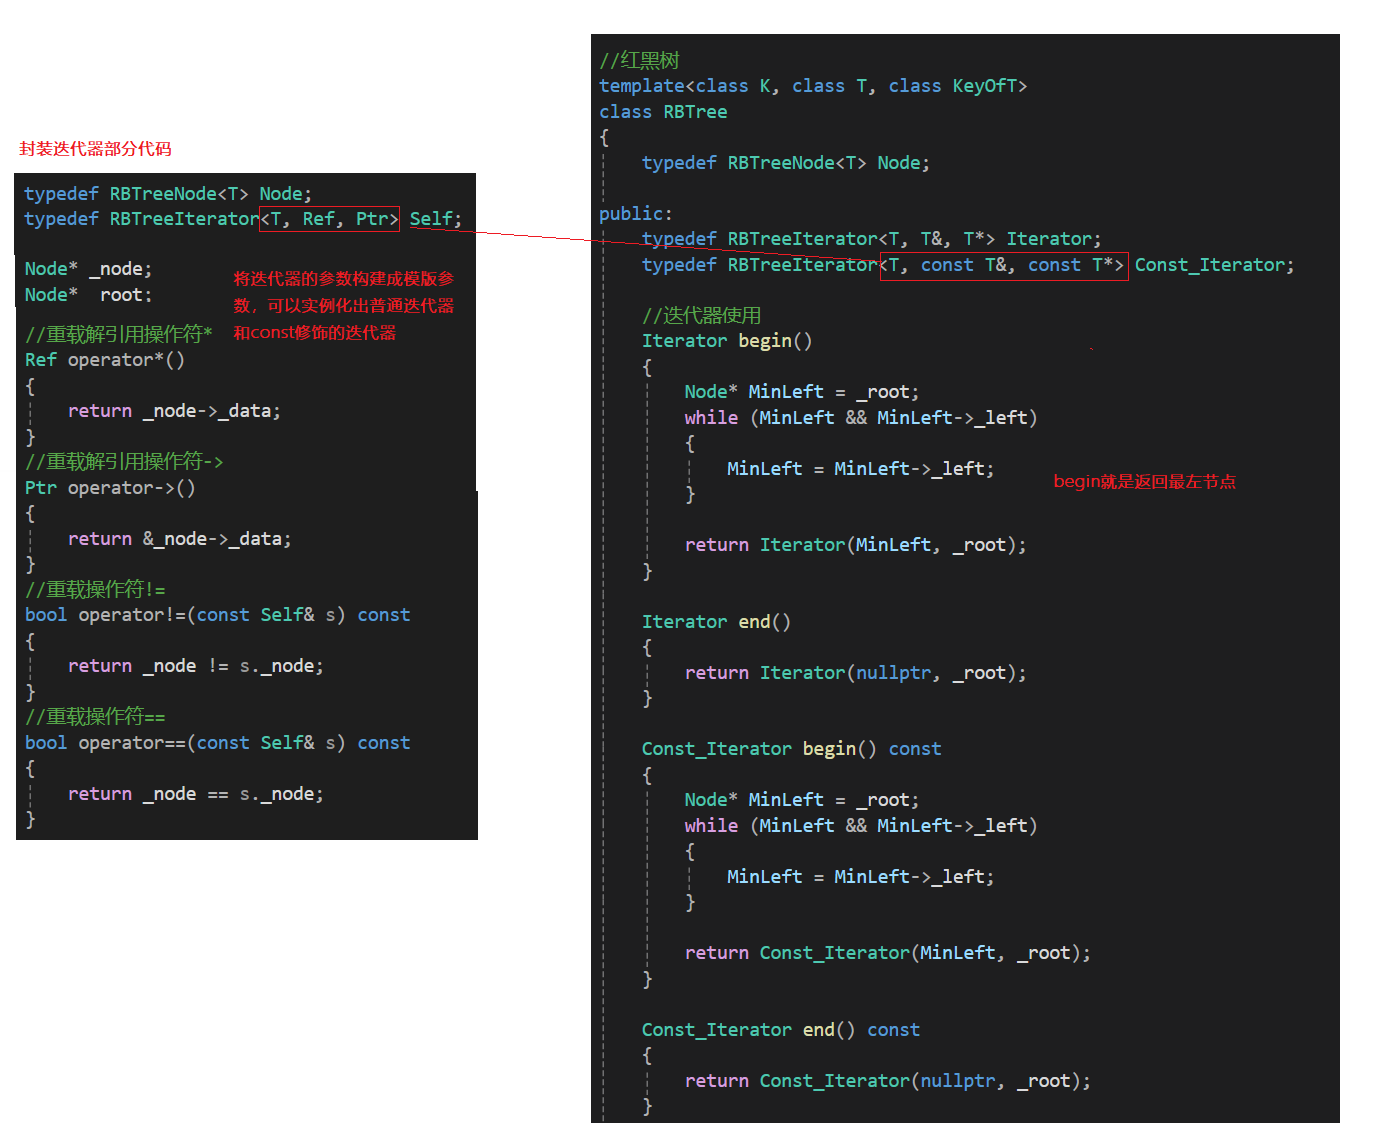The height and width of the screenshot is (1144, 1385).
Task: Click the line "return _node == s._node;"
Action: pyautogui.click(x=196, y=794)
